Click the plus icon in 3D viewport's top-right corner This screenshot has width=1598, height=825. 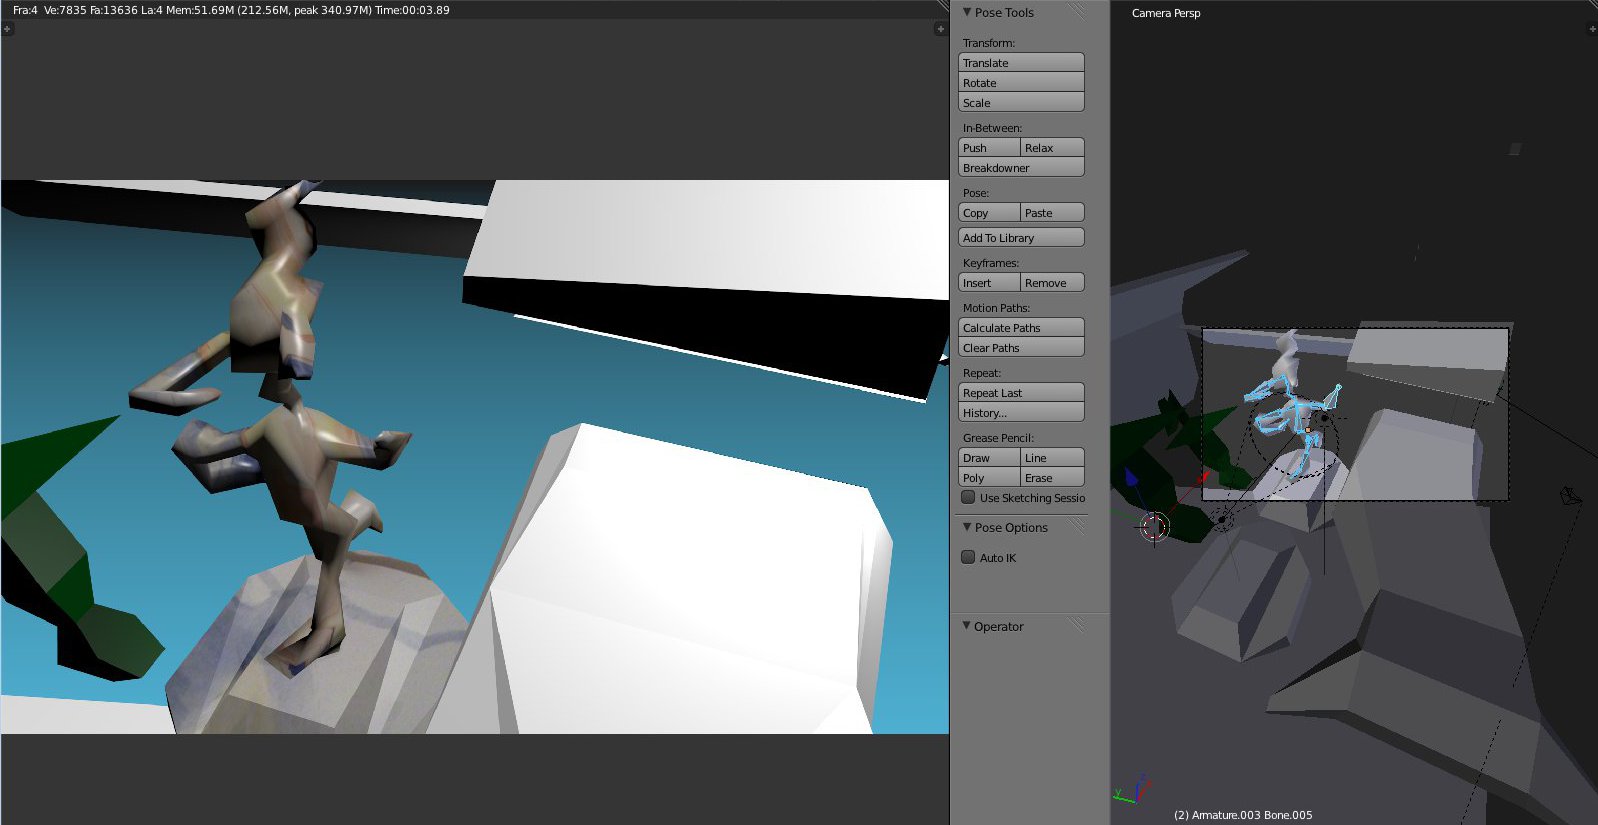pos(1592,29)
